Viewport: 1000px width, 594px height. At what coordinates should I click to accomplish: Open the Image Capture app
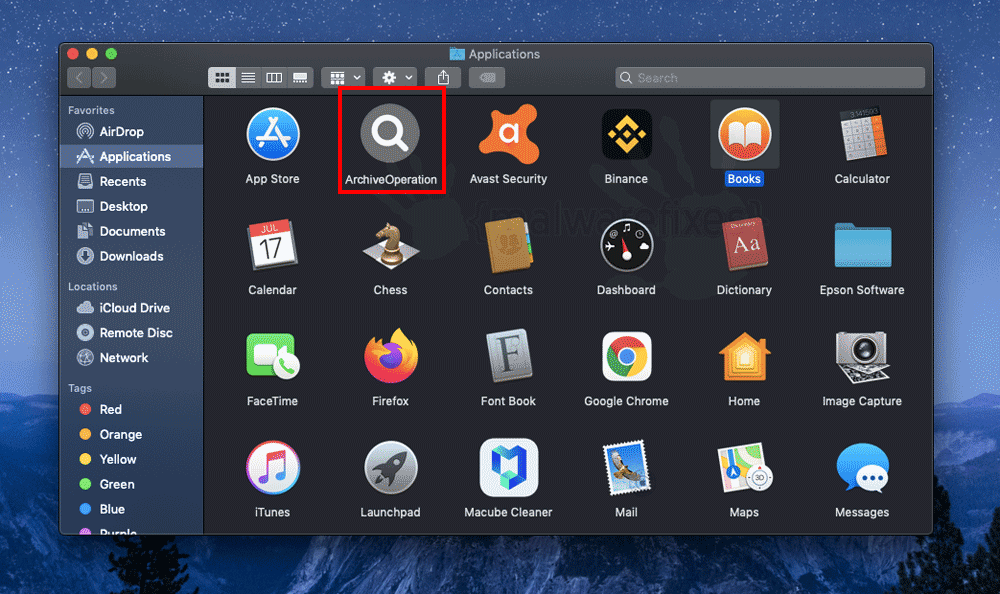tap(862, 356)
